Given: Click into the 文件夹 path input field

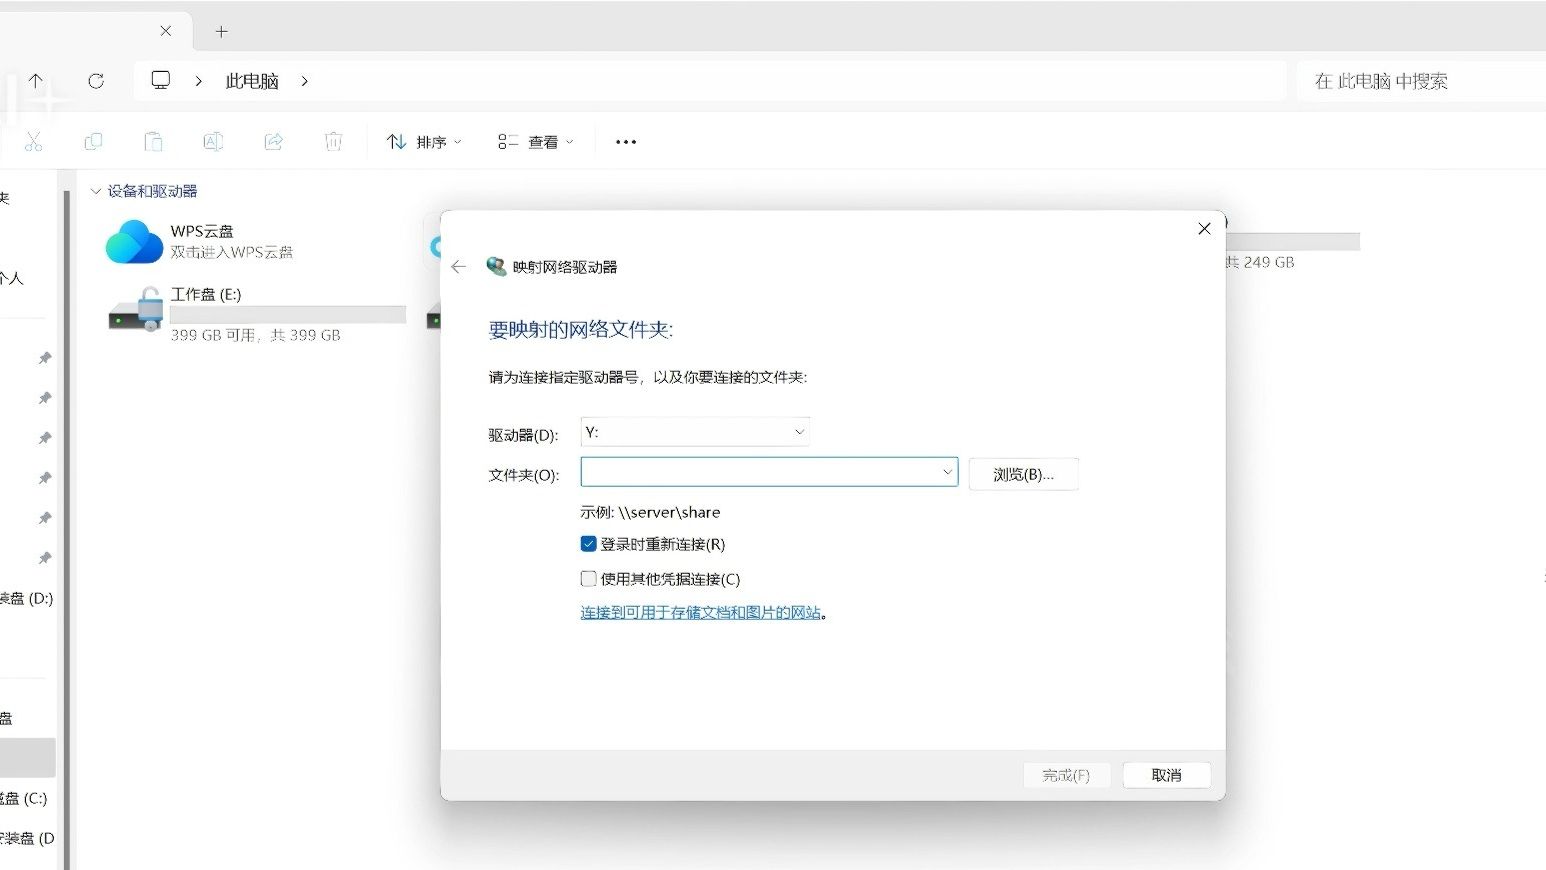Looking at the screenshot, I should (760, 472).
